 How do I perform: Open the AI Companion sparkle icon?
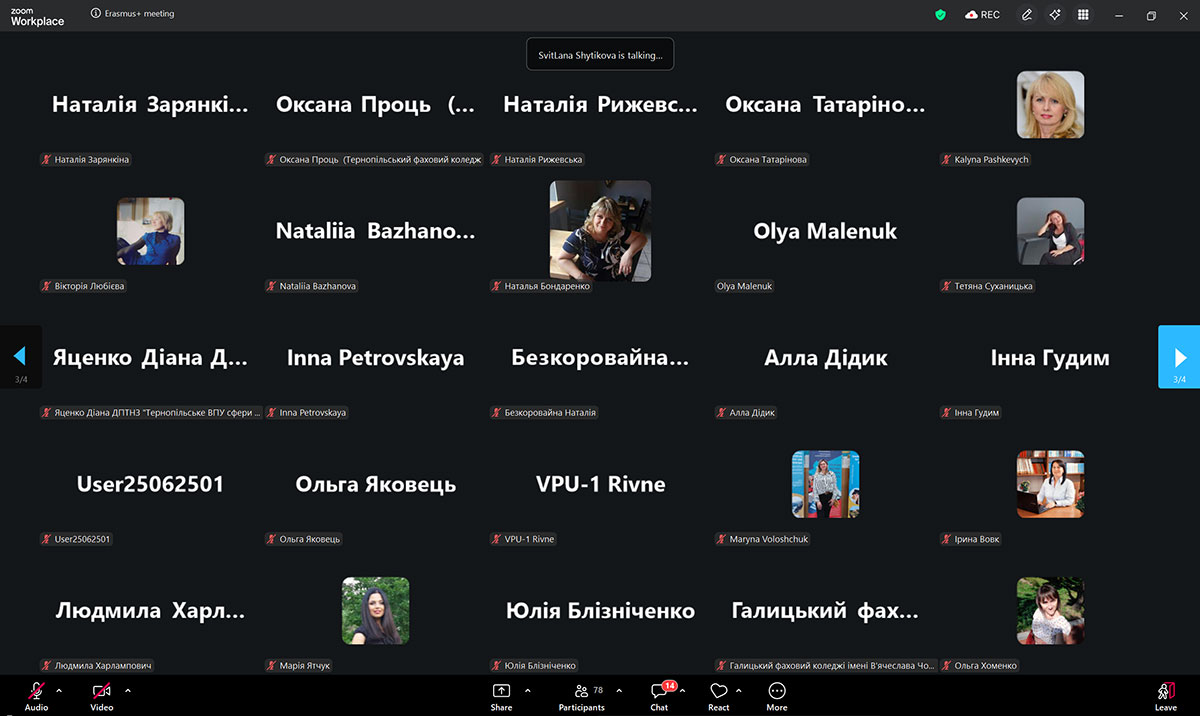point(1055,15)
